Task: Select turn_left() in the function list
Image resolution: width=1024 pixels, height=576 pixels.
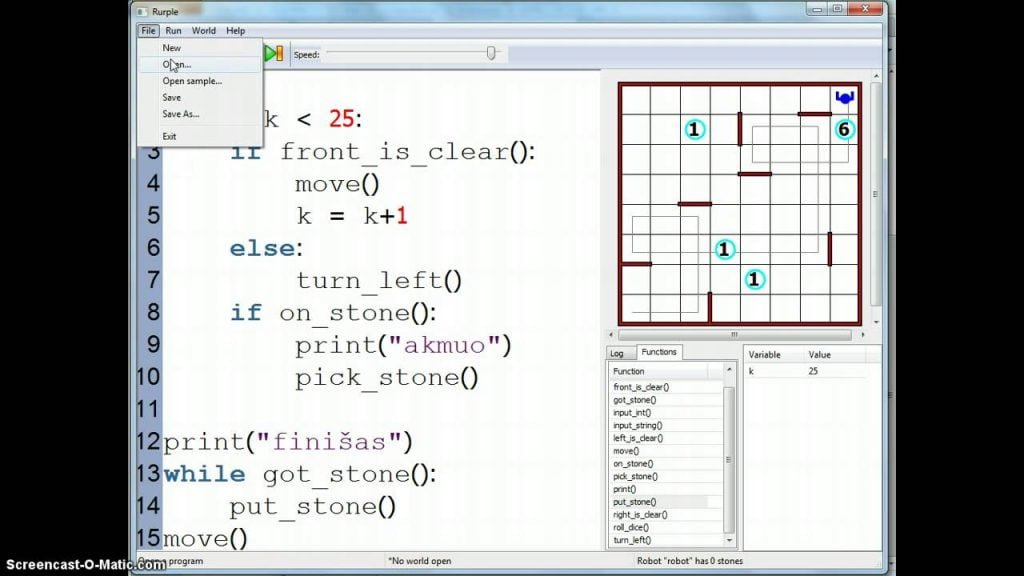Action: [632, 540]
